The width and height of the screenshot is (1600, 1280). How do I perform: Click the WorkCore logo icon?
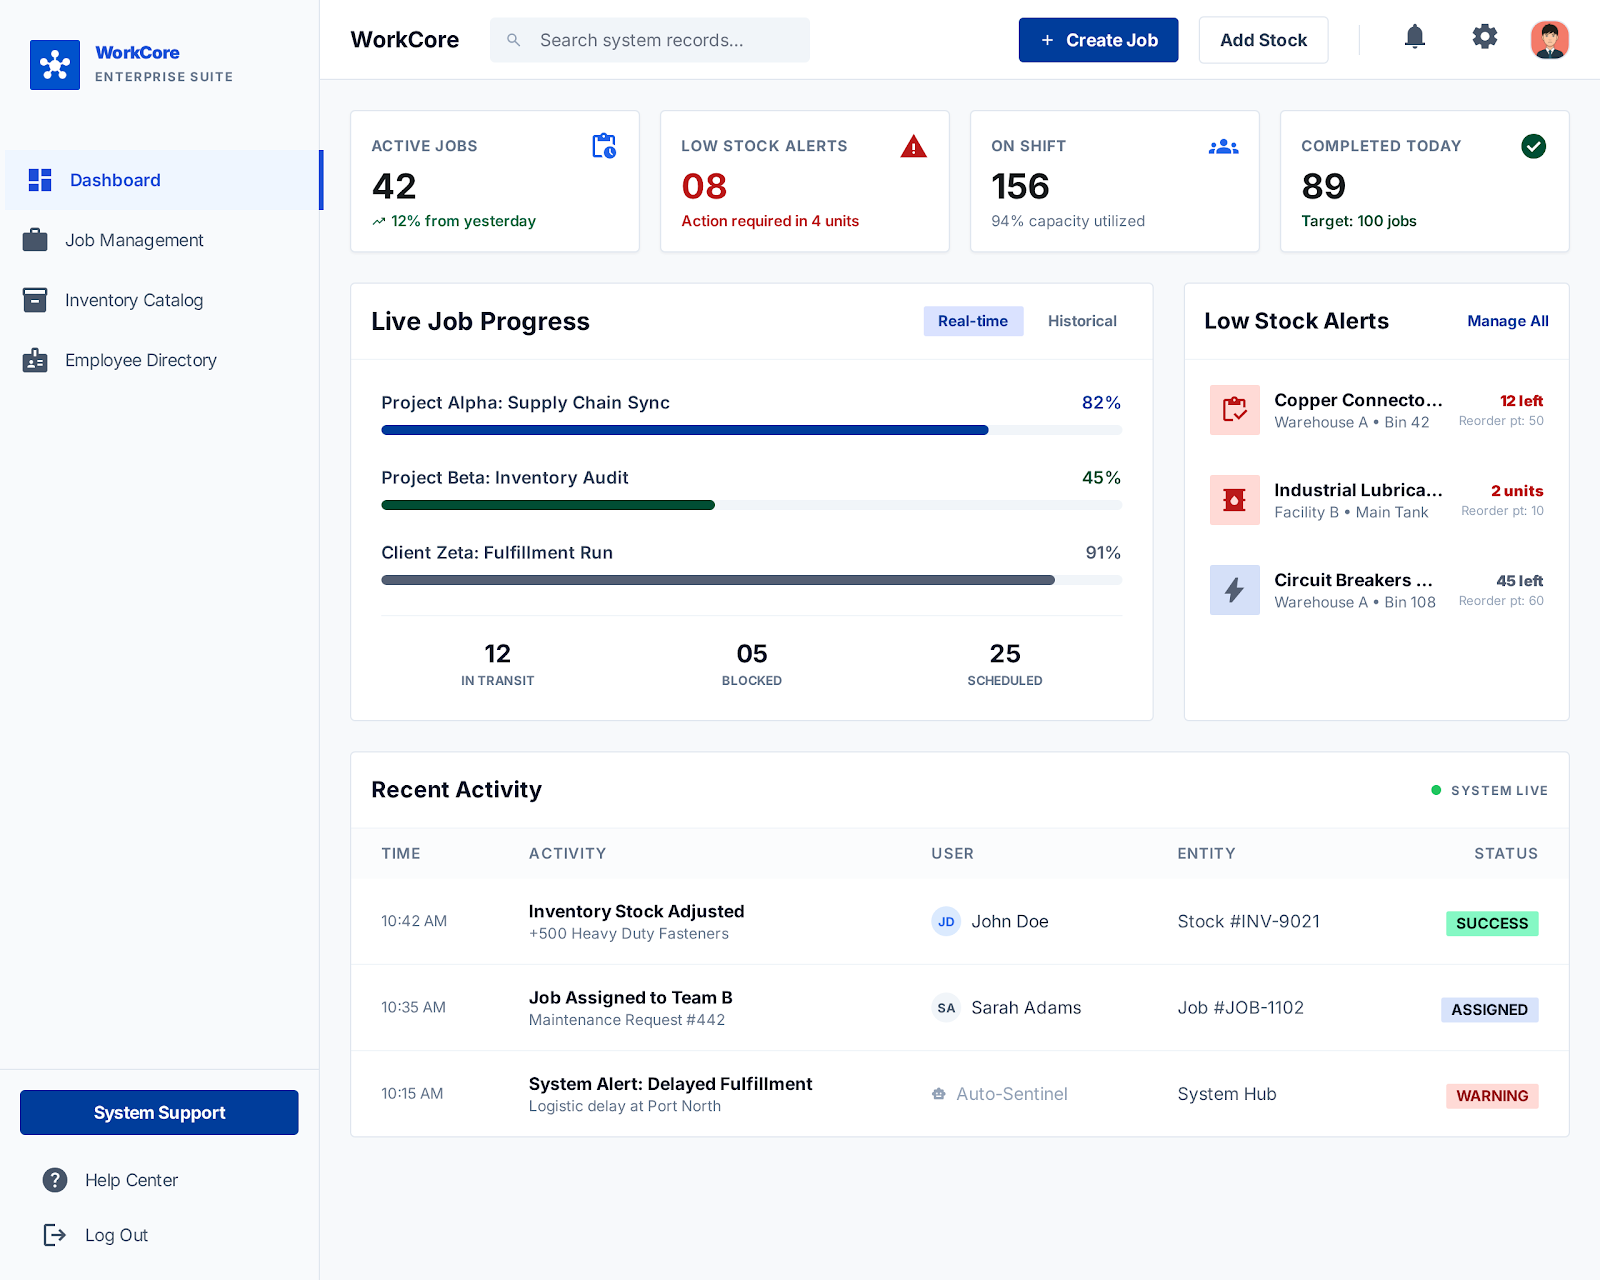(x=56, y=64)
